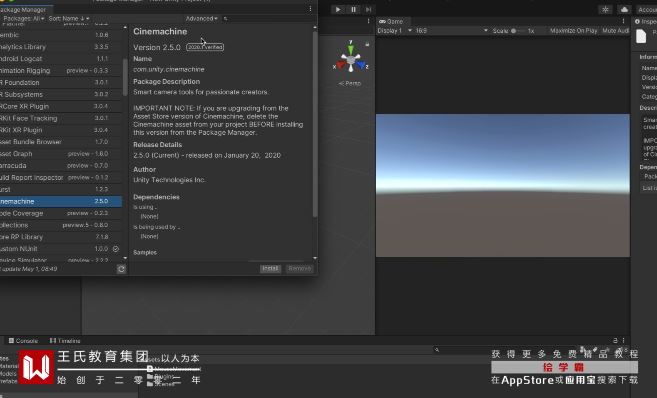The width and height of the screenshot is (657, 398).
Task: Open the cloud services icon
Action: pos(624,9)
